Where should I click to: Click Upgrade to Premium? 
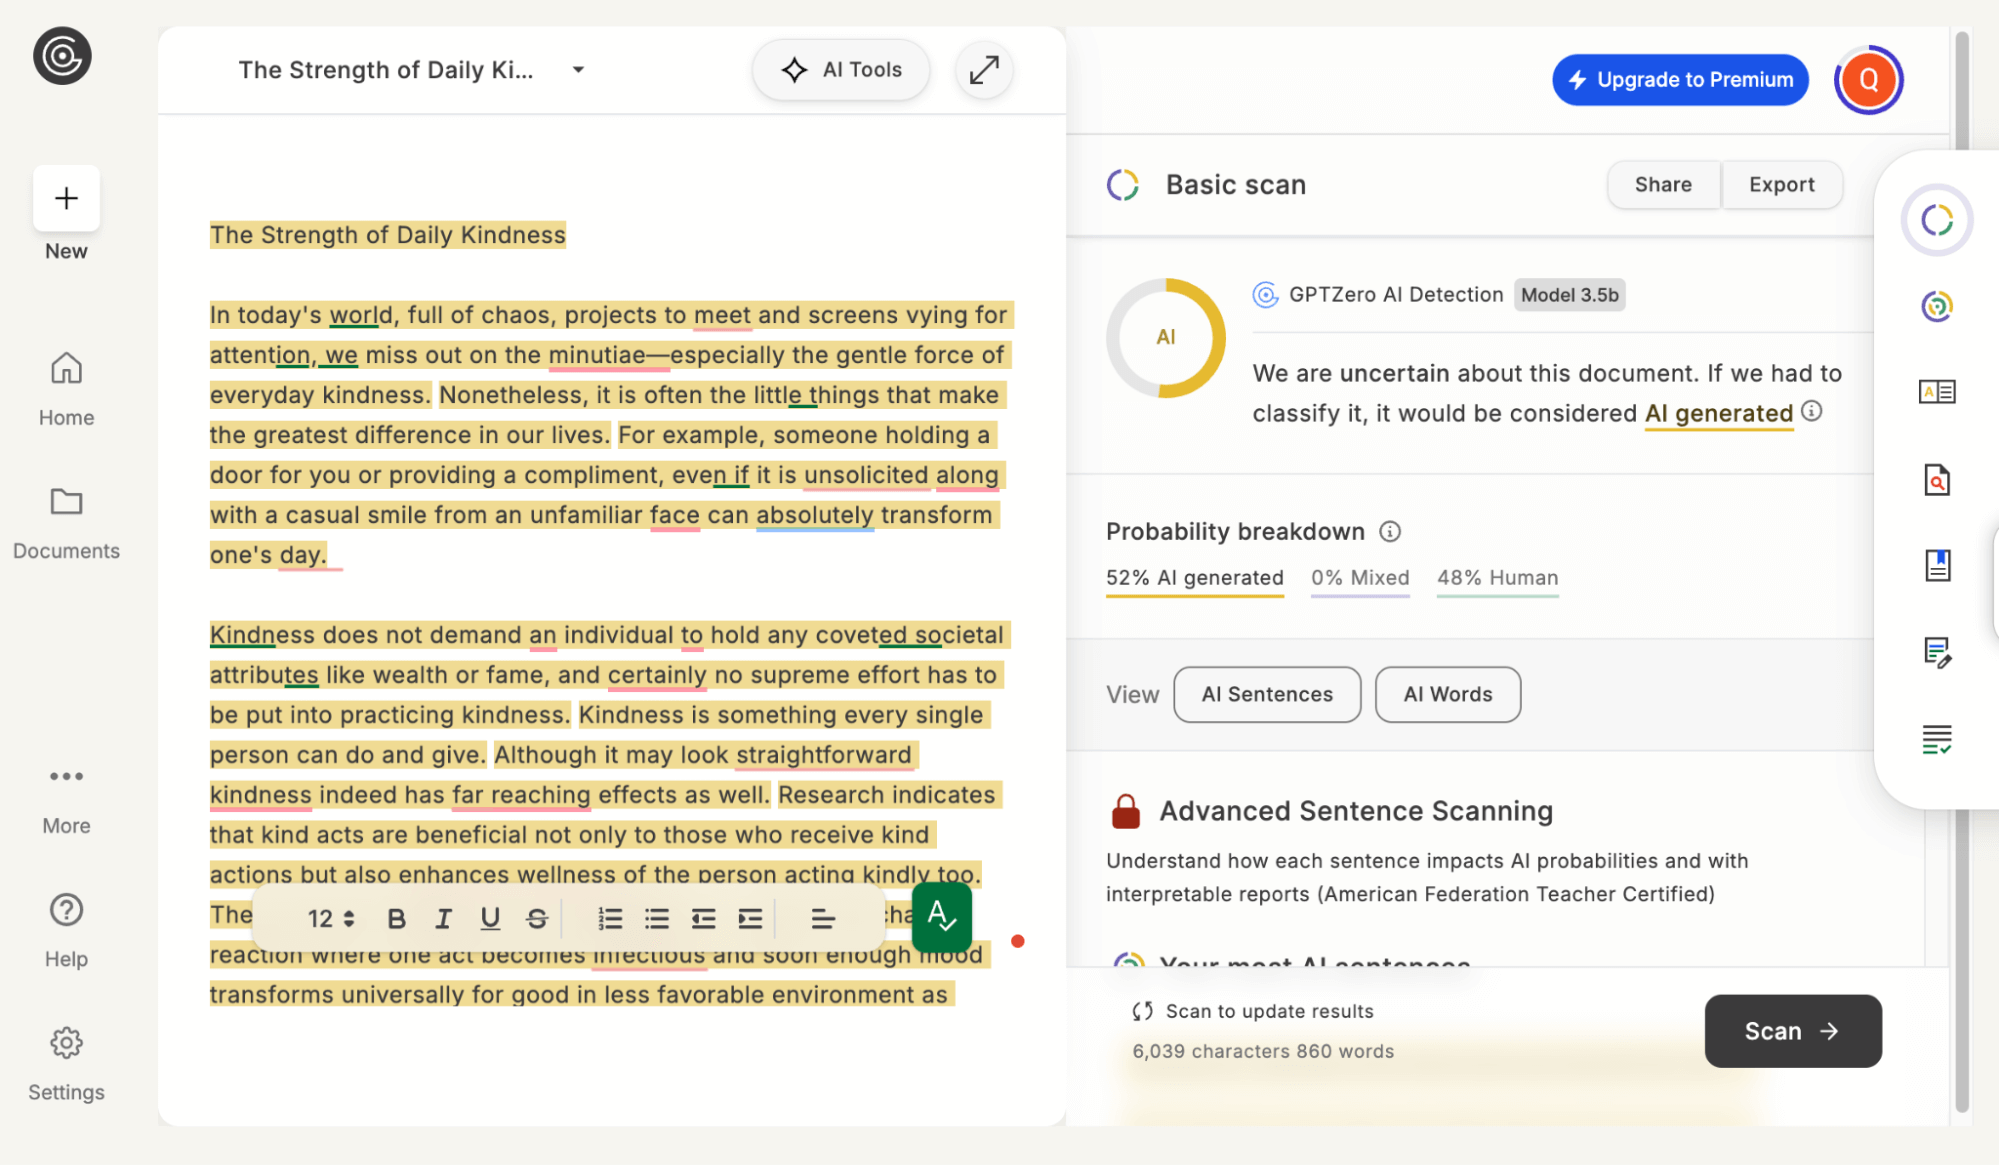1680,80
